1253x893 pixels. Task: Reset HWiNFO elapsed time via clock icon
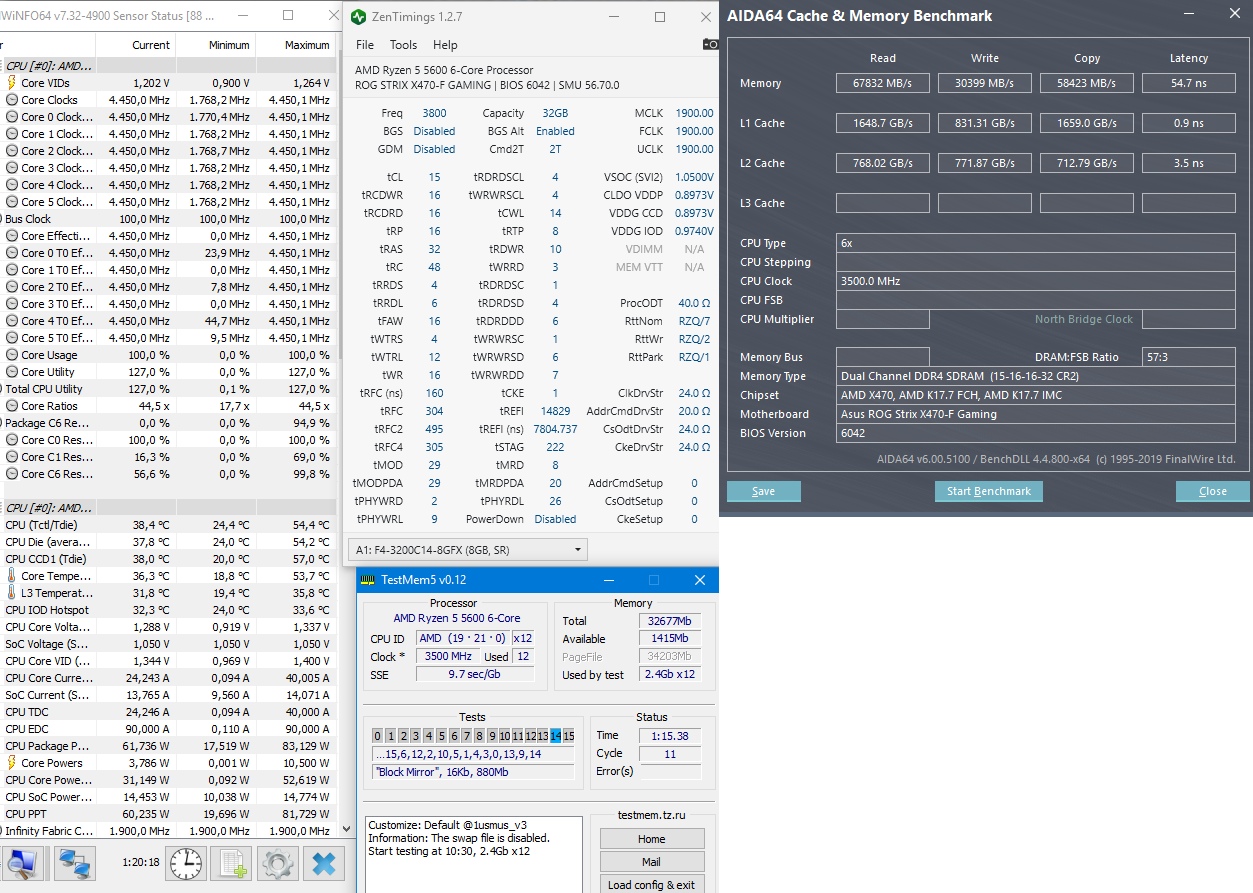[185, 863]
